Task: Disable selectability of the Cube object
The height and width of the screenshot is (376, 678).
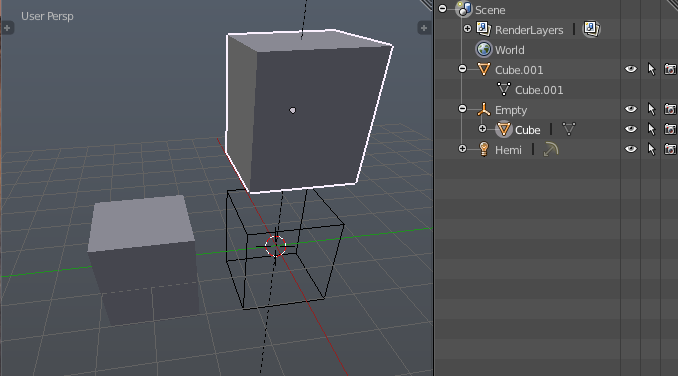Action: pos(651,129)
